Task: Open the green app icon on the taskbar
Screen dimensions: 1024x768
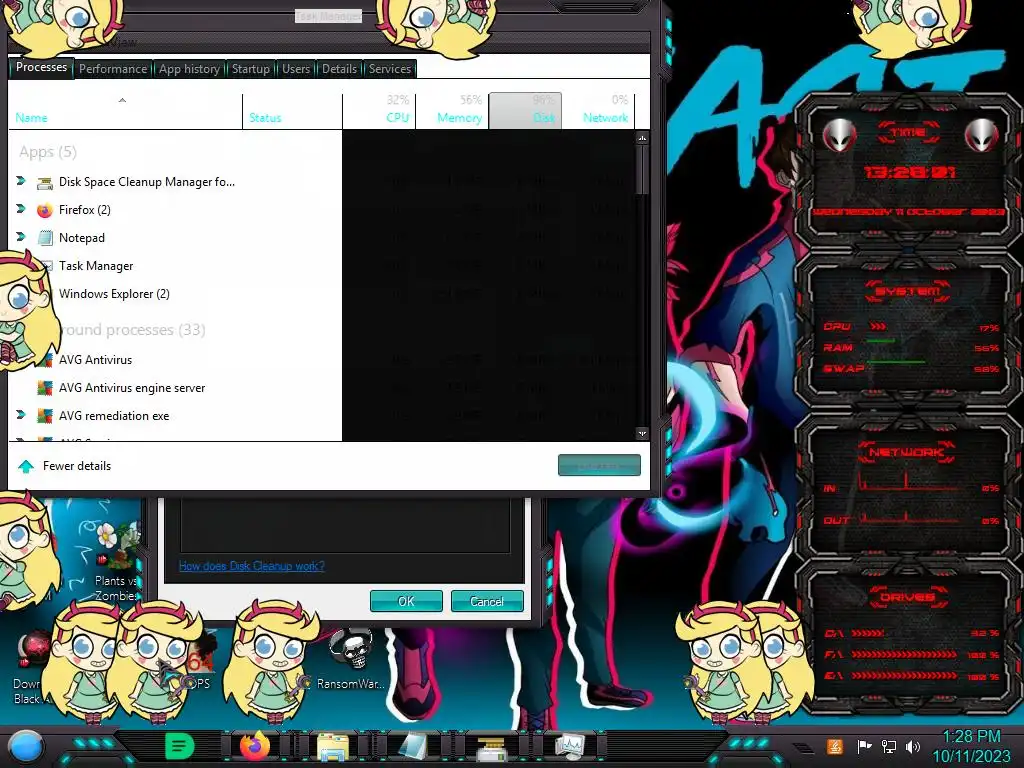Action: point(179,746)
